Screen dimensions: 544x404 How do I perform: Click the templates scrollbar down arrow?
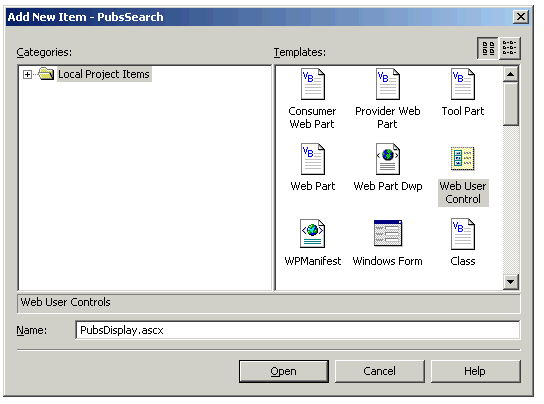tap(510, 281)
